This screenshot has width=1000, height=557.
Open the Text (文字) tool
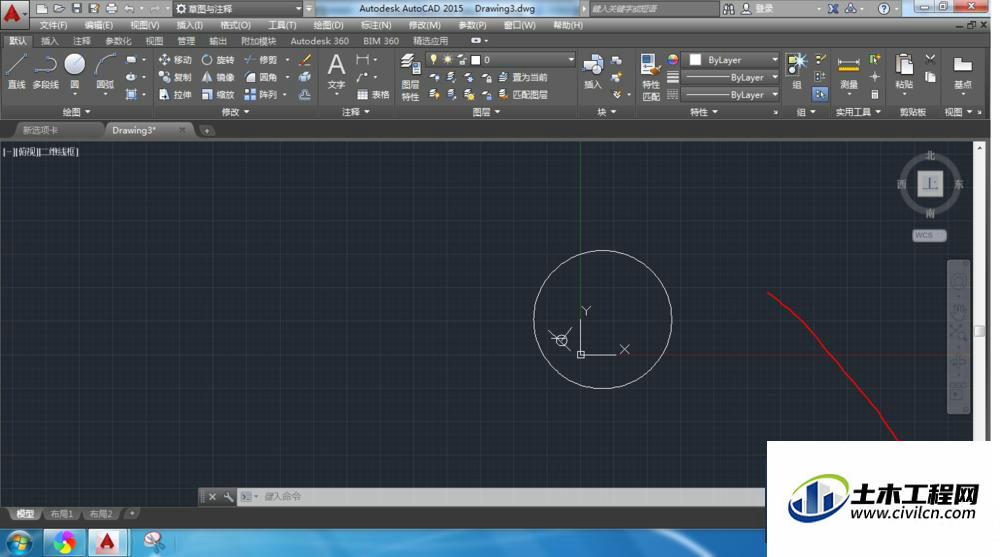336,71
